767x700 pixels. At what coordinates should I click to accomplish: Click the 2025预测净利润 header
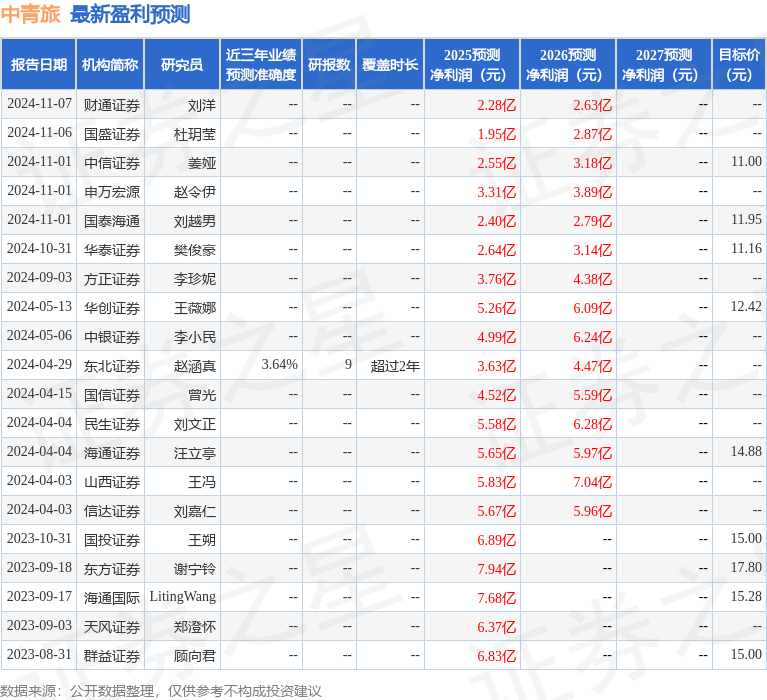[472, 65]
